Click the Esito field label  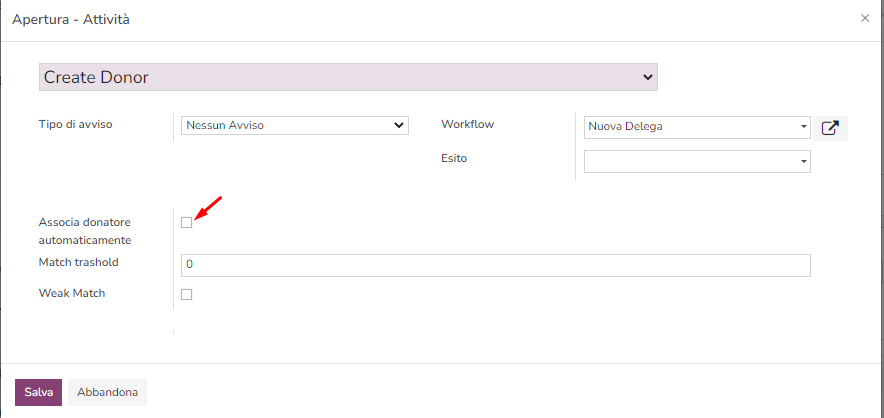point(454,158)
